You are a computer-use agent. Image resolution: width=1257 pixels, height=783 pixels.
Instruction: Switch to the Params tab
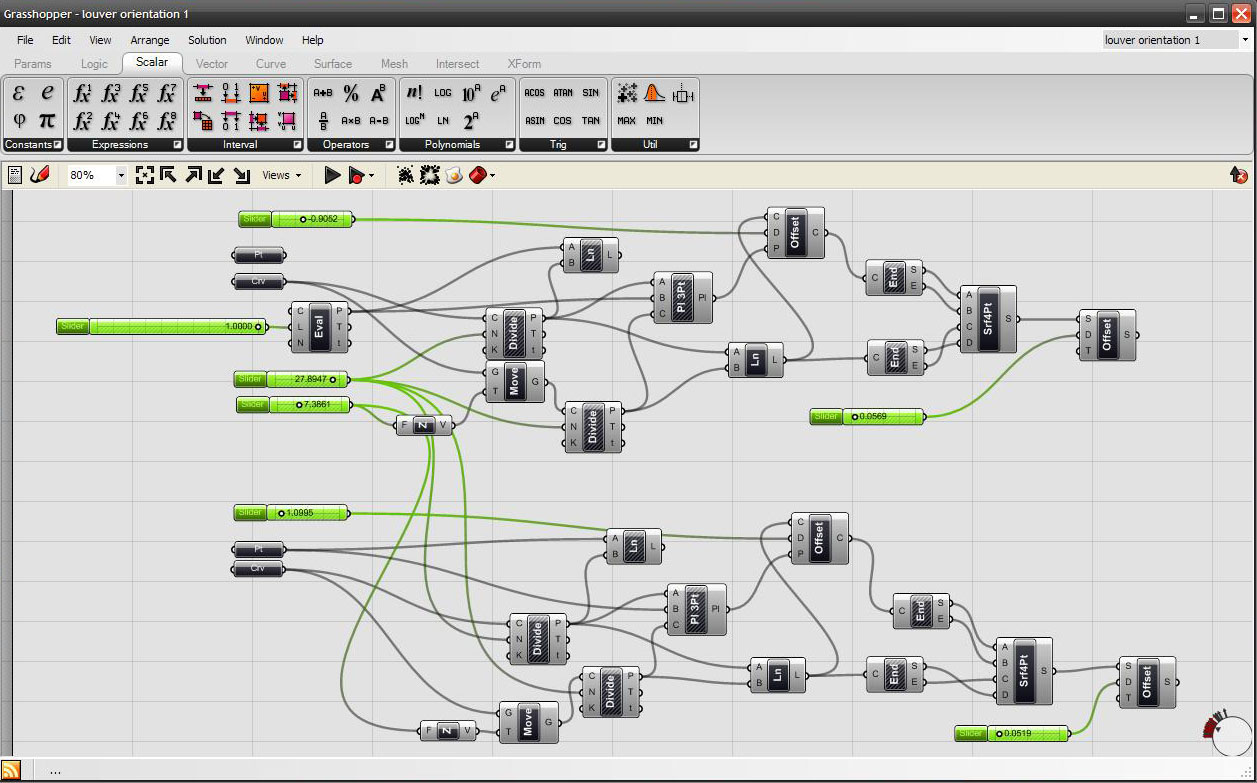tap(33, 64)
